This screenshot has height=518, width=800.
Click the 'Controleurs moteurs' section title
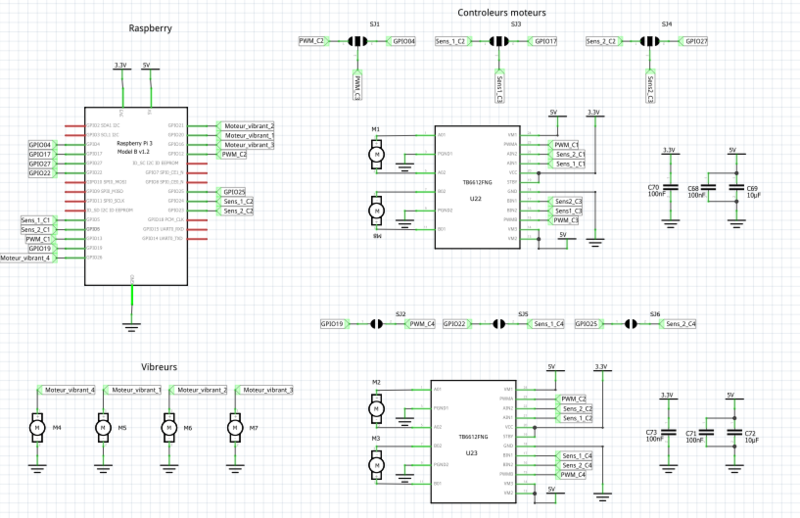[502, 13]
